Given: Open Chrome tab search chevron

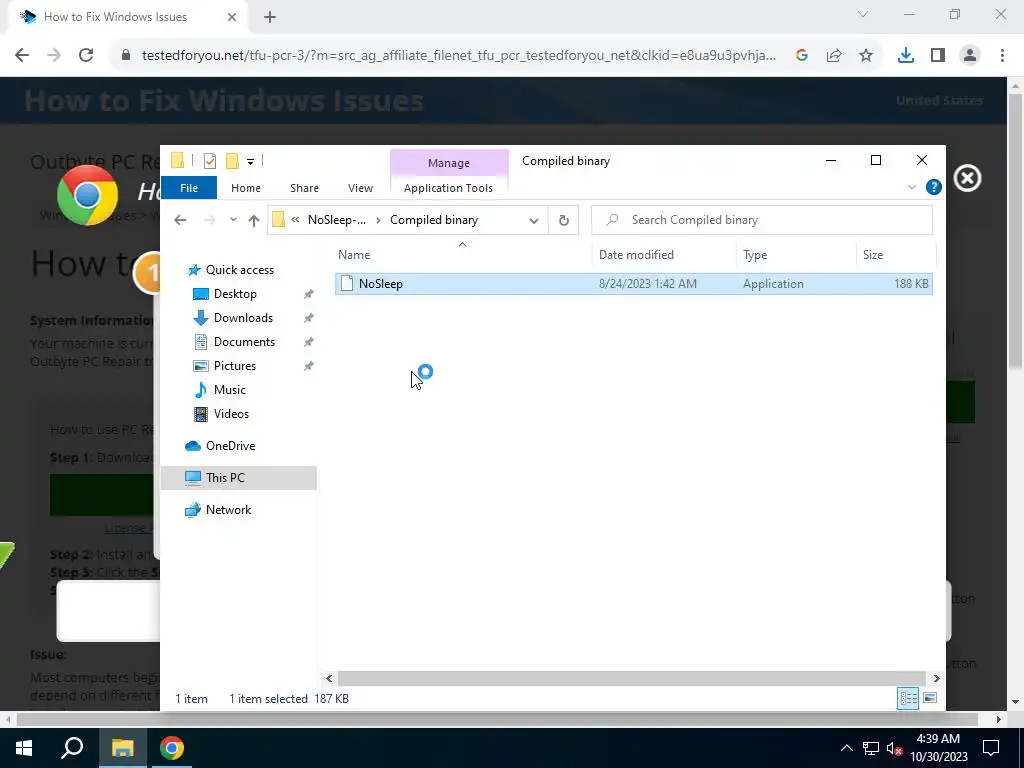Looking at the screenshot, I should [863, 14].
